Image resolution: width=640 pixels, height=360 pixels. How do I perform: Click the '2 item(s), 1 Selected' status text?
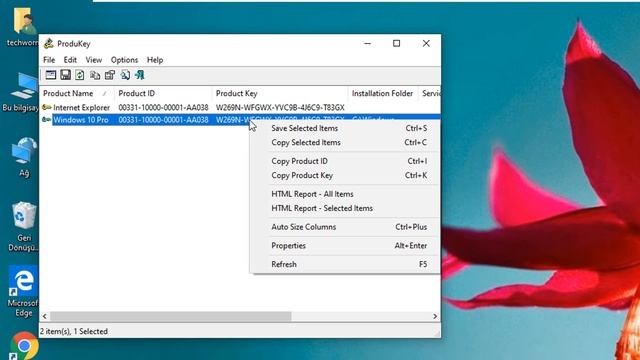pyautogui.click(x=74, y=331)
